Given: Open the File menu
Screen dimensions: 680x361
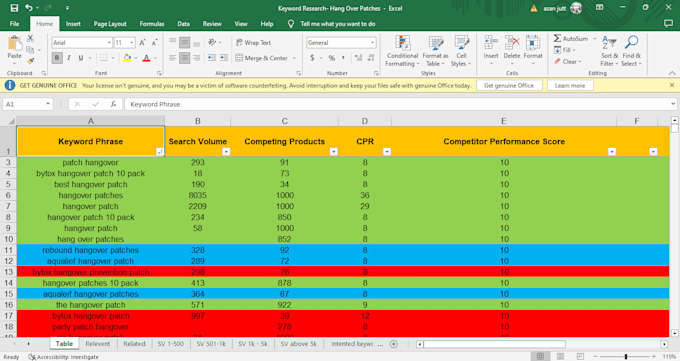Looking at the screenshot, I should tap(14, 24).
